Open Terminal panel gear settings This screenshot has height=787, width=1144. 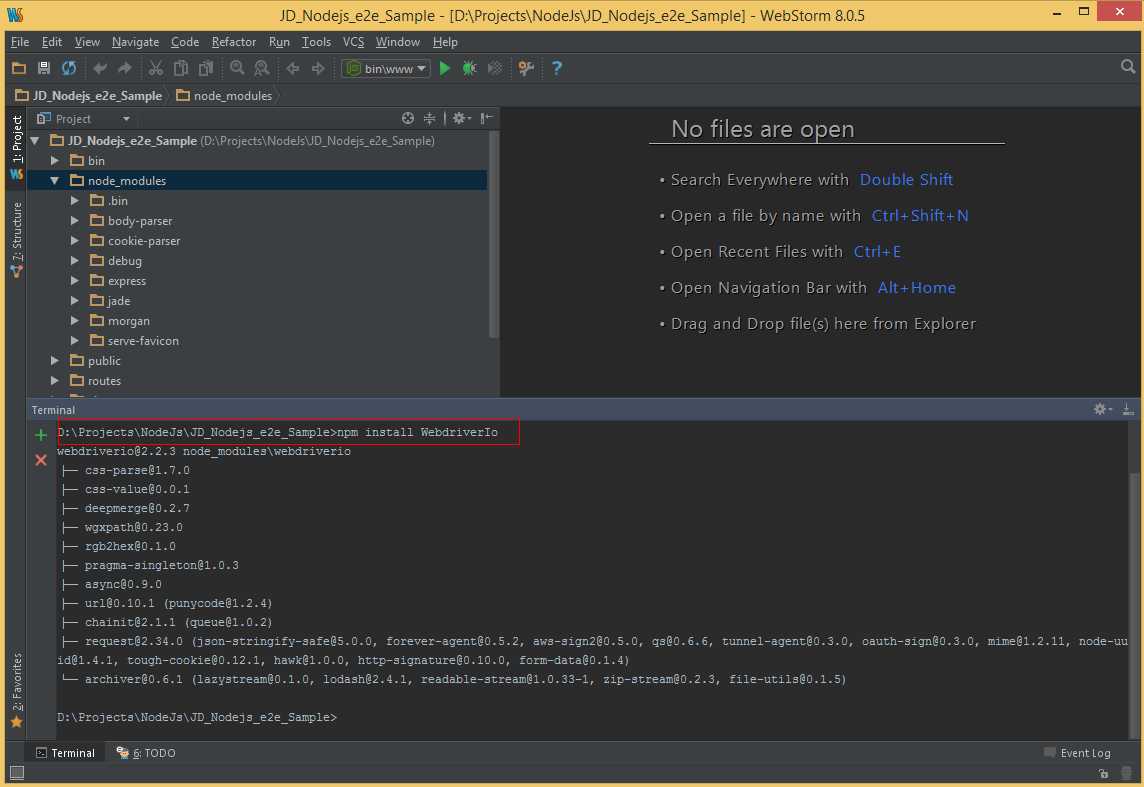(1102, 409)
